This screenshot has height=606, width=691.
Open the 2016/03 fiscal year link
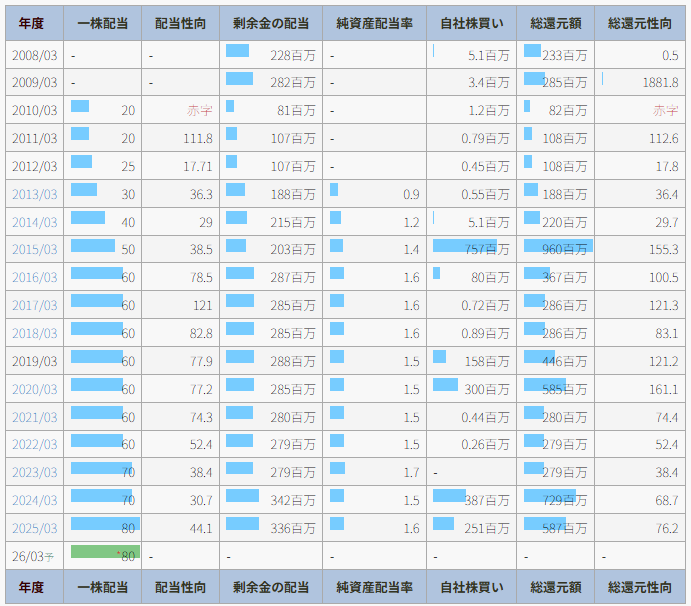[34, 277]
